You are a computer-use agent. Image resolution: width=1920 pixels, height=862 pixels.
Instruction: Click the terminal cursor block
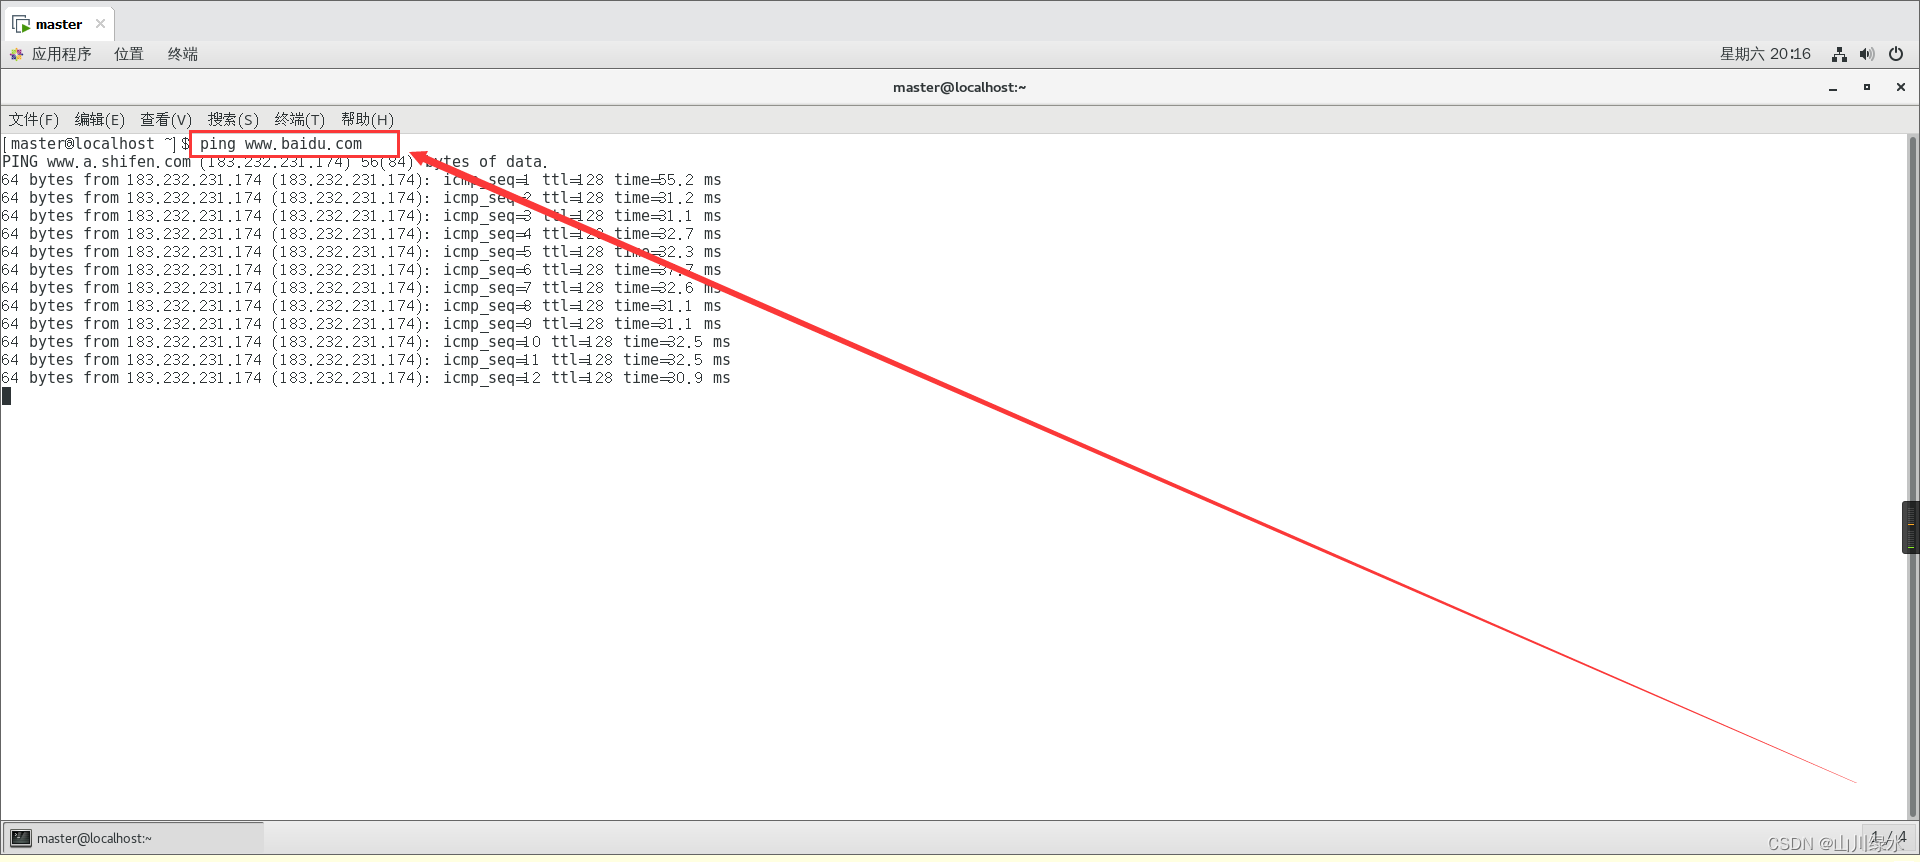pyautogui.click(x=7, y=396)
